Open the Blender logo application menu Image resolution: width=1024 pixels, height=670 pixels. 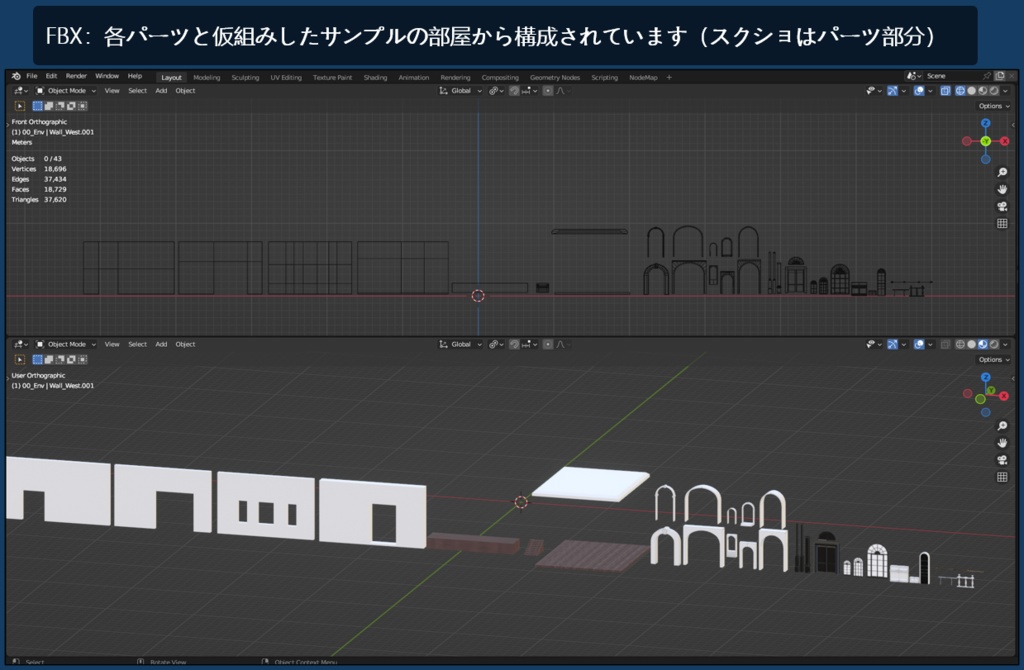[16, 76]
